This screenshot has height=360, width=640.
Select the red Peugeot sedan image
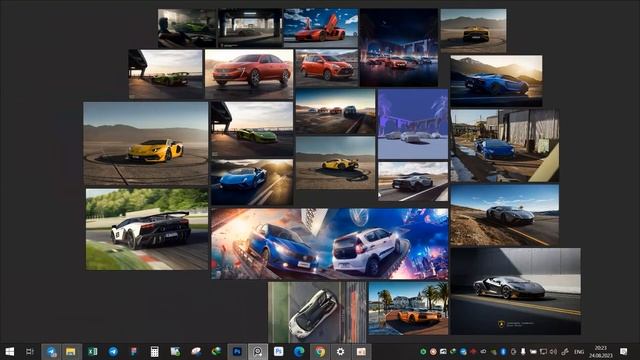(x=249, y=74)
